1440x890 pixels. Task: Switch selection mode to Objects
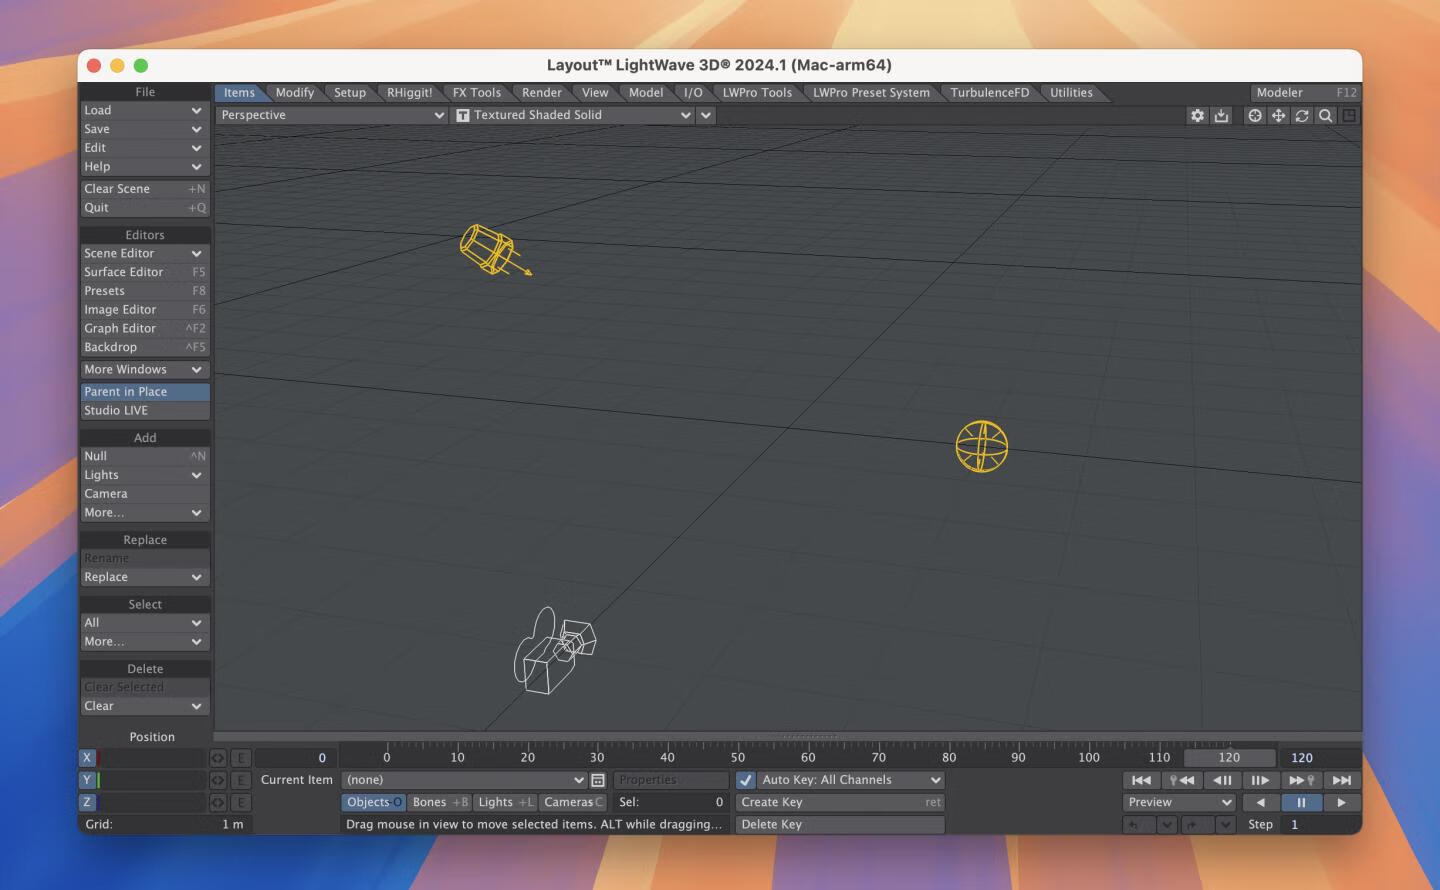(x=374, y=802)
